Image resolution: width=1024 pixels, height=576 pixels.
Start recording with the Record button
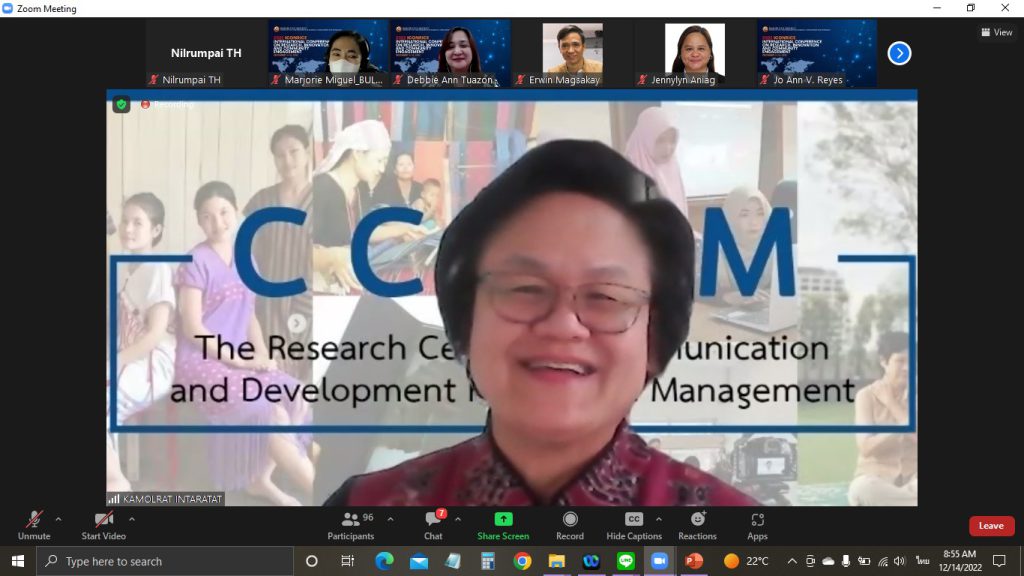pos(569,526)
